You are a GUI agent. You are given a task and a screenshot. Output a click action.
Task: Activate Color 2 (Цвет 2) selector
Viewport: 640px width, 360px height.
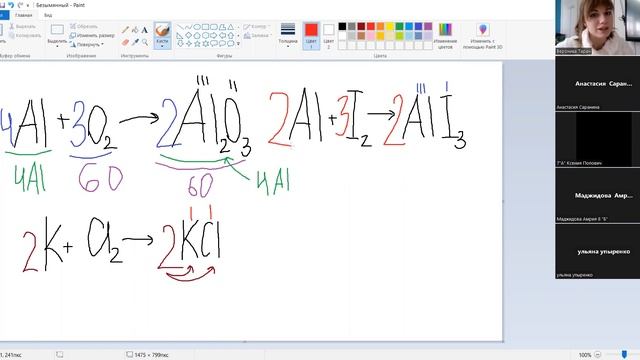pyautogui.click(x=329, y=36)
